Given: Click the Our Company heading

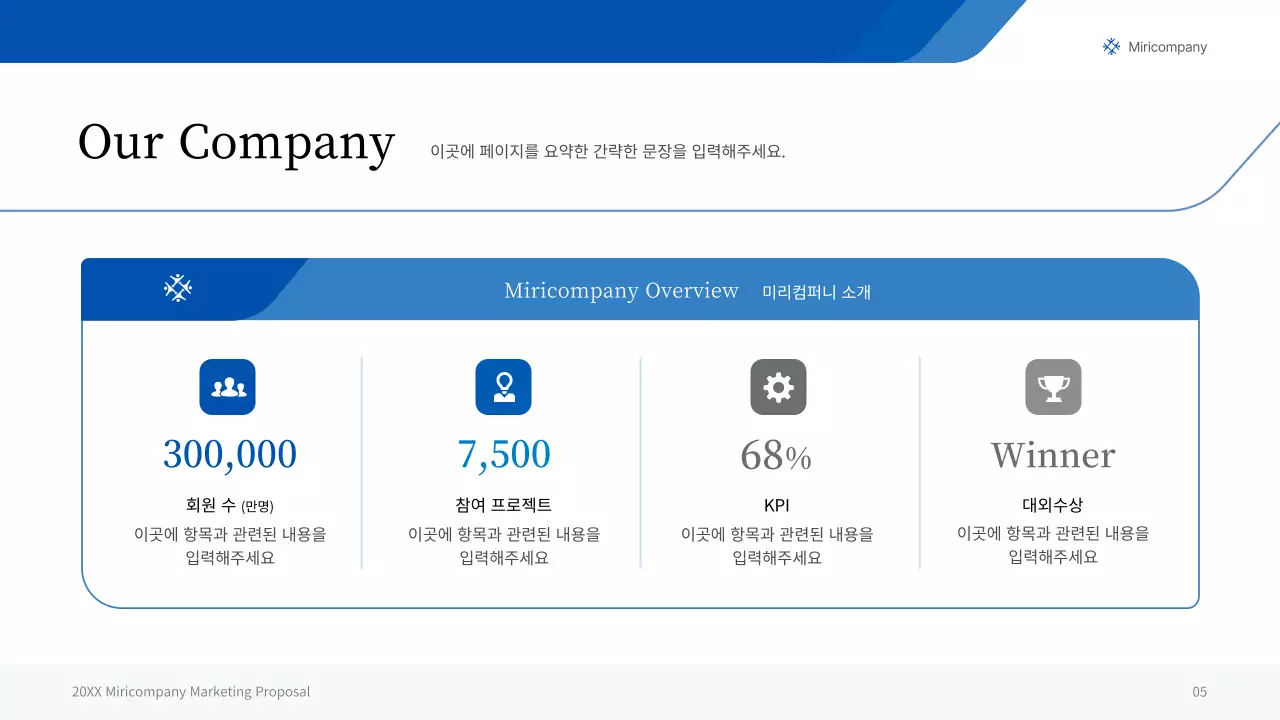Looking at the screenshot, I should [x=236, y=142].
